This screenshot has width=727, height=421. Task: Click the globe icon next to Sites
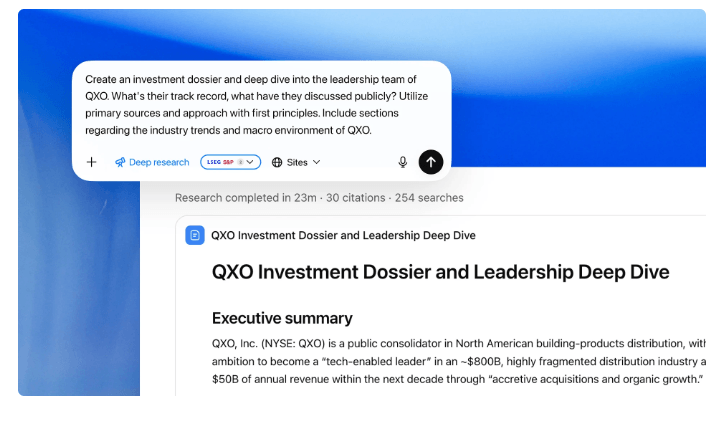click(277, 162)
